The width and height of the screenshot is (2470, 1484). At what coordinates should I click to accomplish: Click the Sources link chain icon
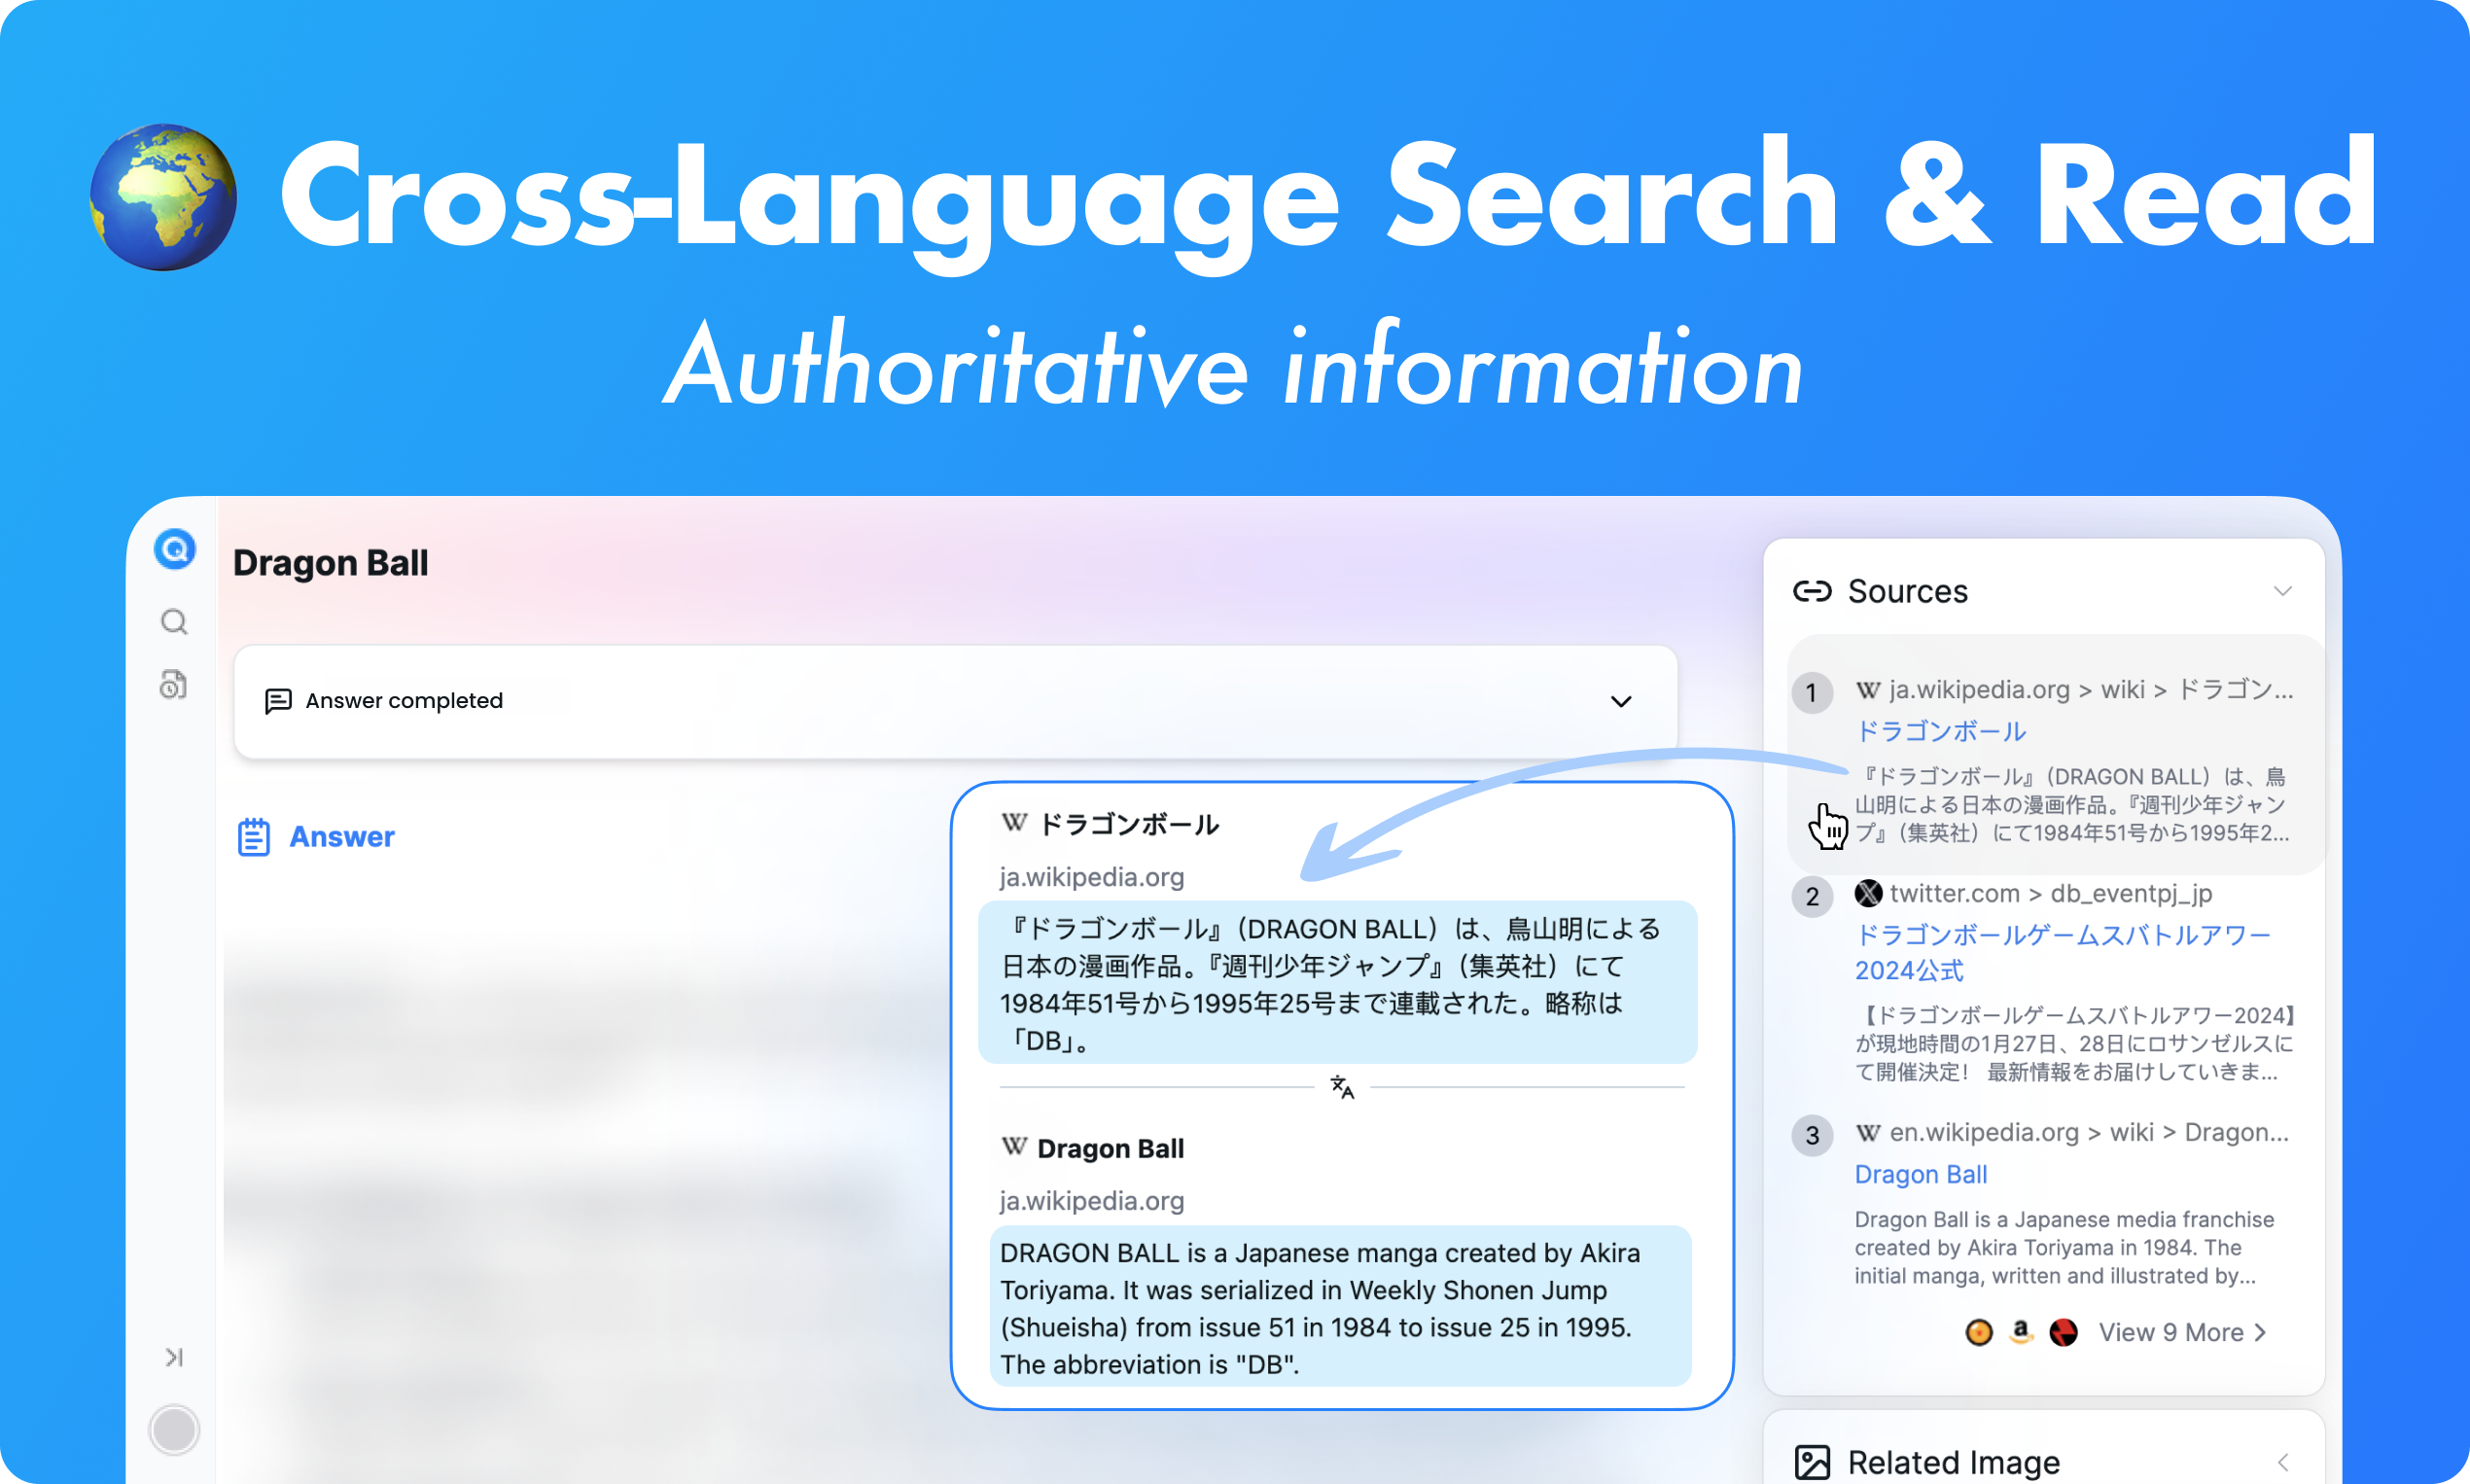point(1812,591)
